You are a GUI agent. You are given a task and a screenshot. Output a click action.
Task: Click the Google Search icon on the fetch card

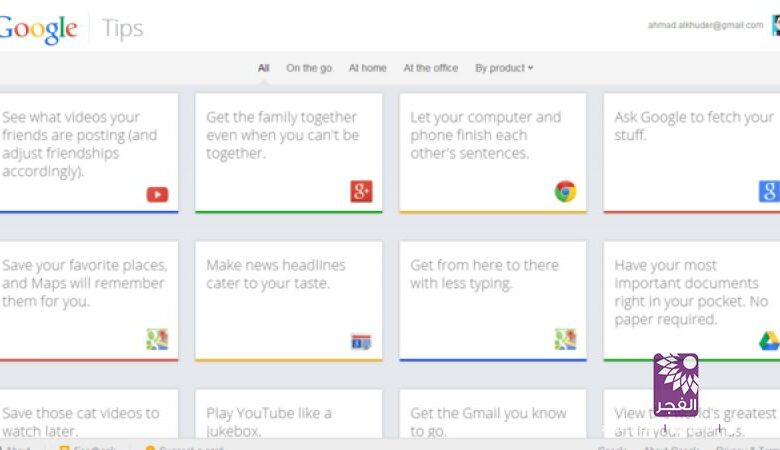click(769, 192)
